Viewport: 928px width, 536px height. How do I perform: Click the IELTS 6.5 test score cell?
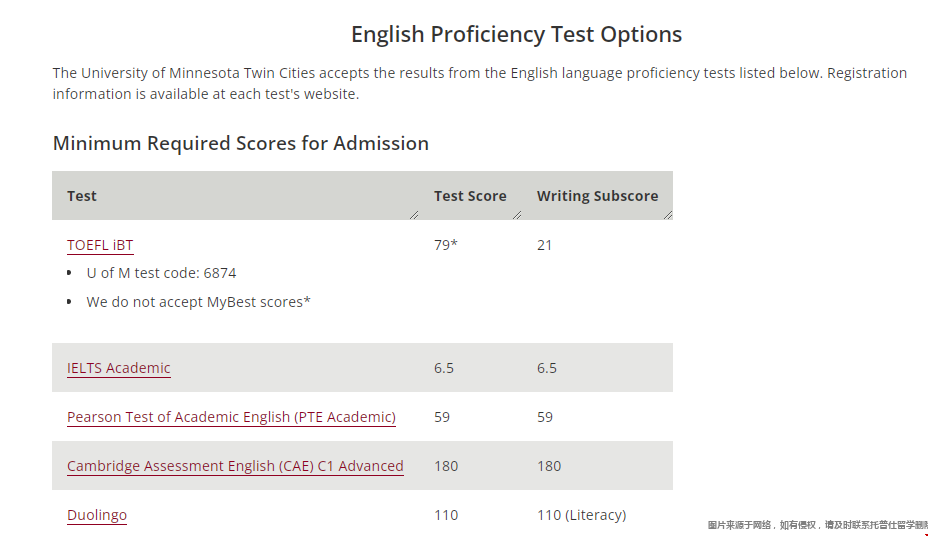[444, 368]
